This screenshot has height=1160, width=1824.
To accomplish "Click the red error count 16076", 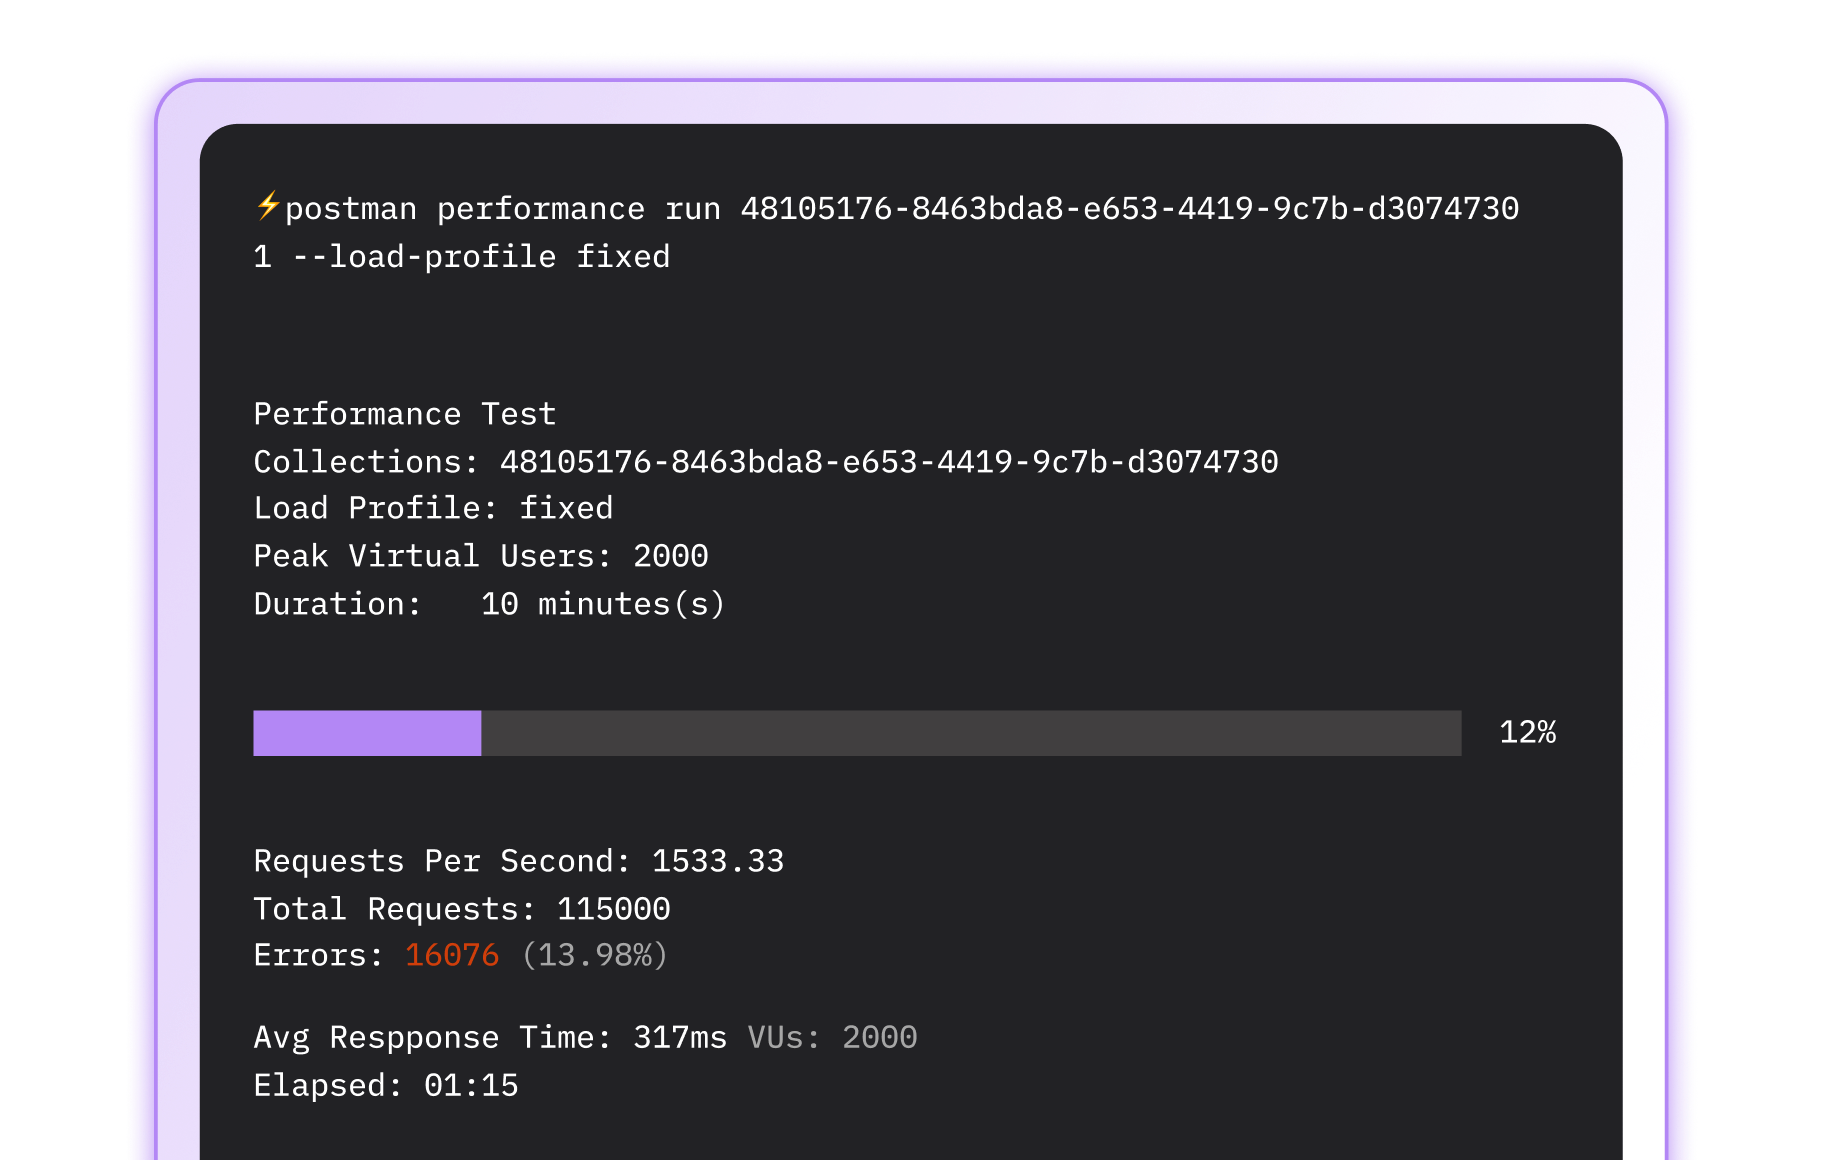I will click(x=452, y=955).
